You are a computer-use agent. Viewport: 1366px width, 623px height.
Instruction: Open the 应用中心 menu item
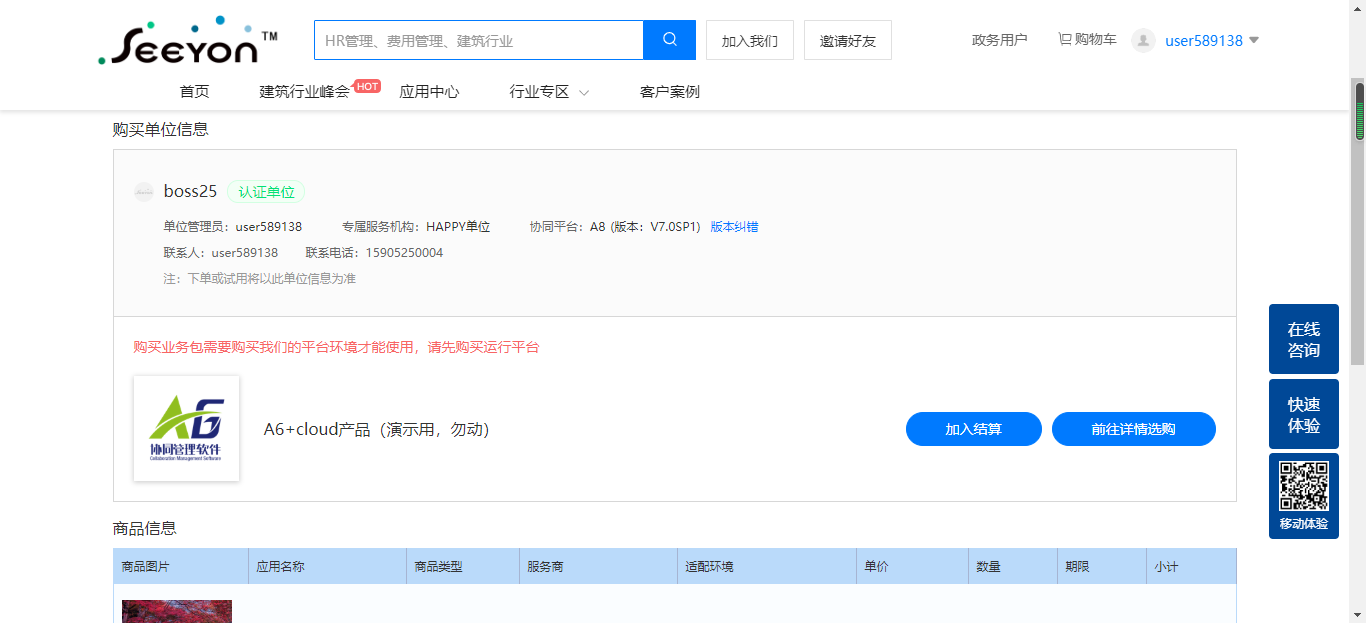[430, 92]
